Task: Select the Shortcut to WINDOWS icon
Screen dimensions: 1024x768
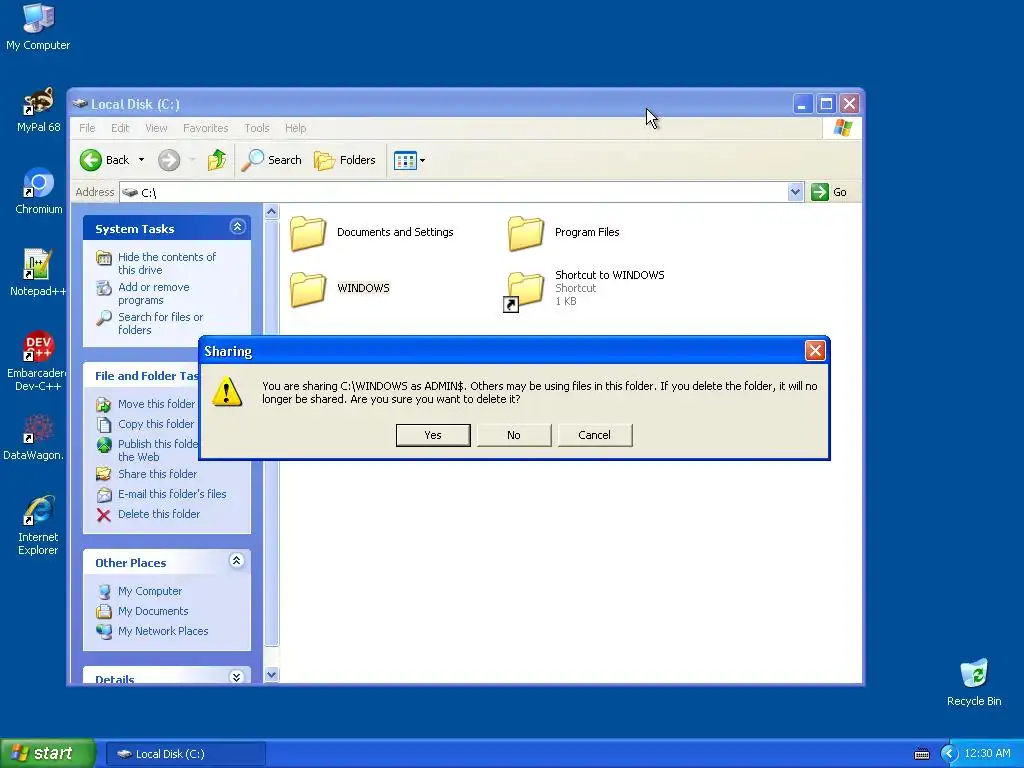Action: 524,290
